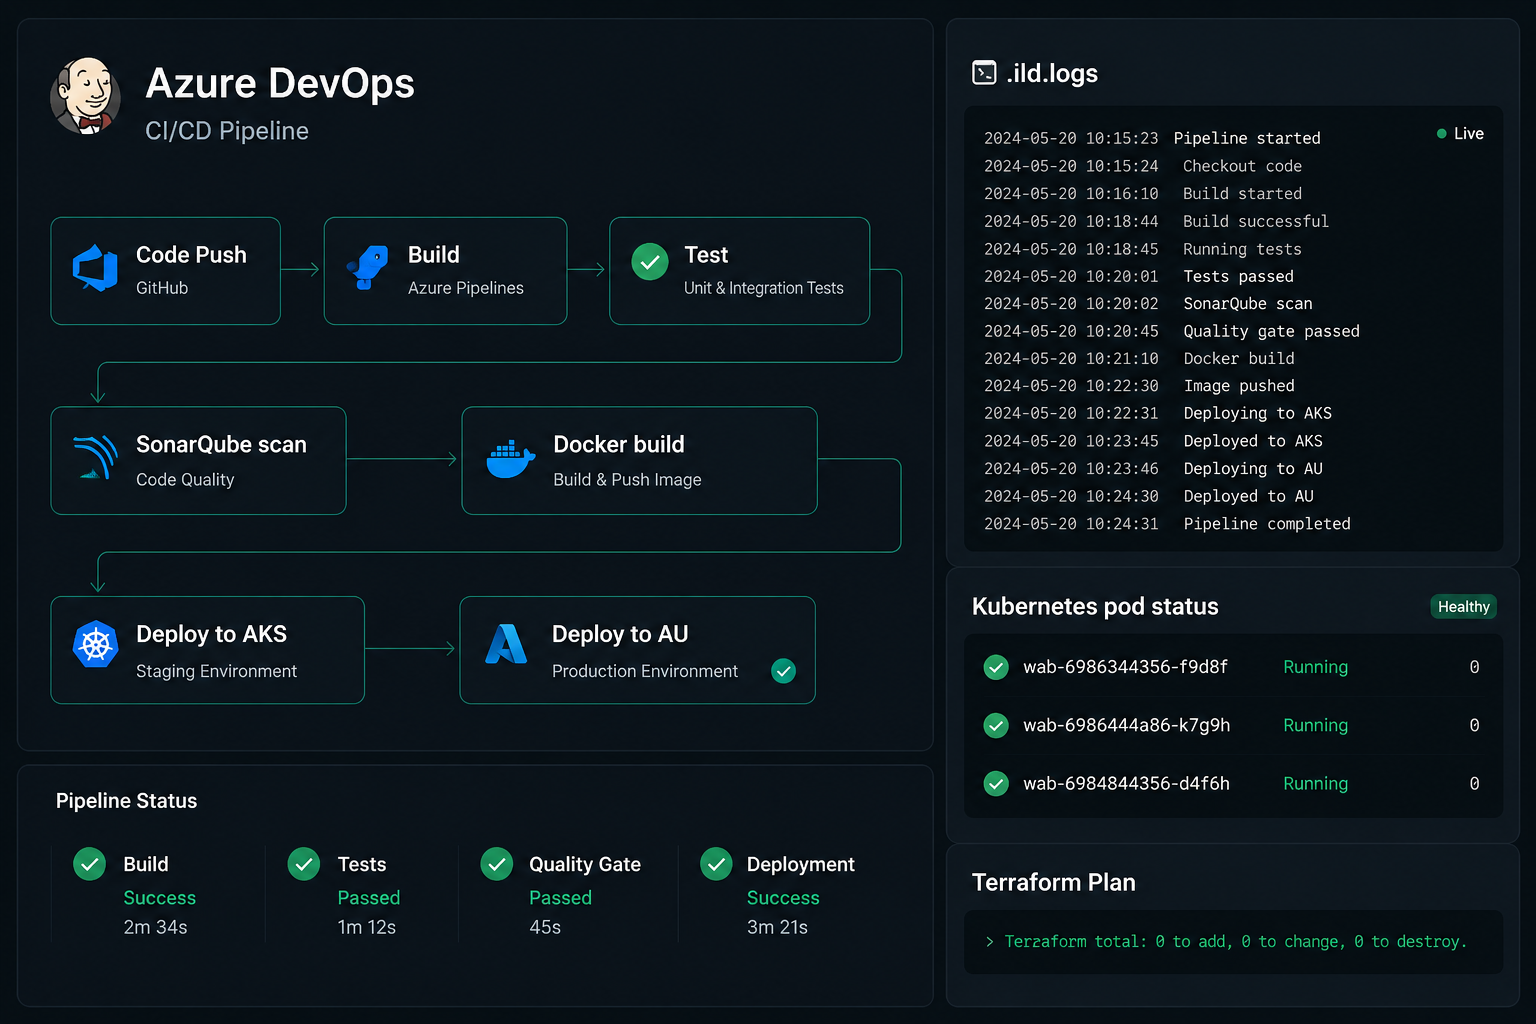Open the Deploy to AKS stage card
The width and height of the screenshot is (1536, 1024).
pos(208,650)
